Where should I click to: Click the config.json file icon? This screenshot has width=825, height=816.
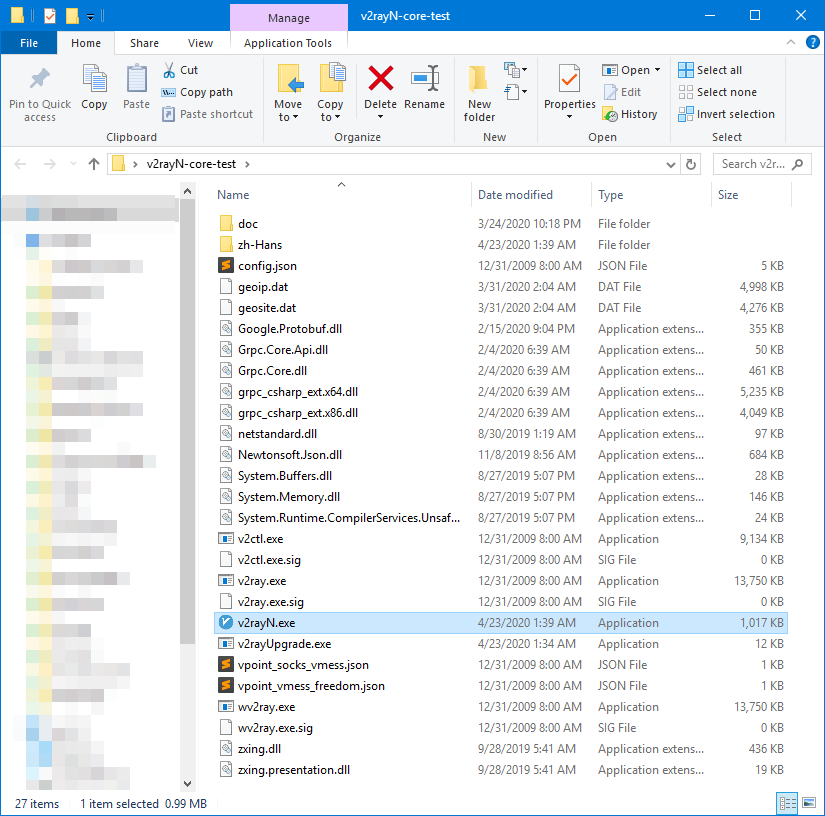(226, 266)
